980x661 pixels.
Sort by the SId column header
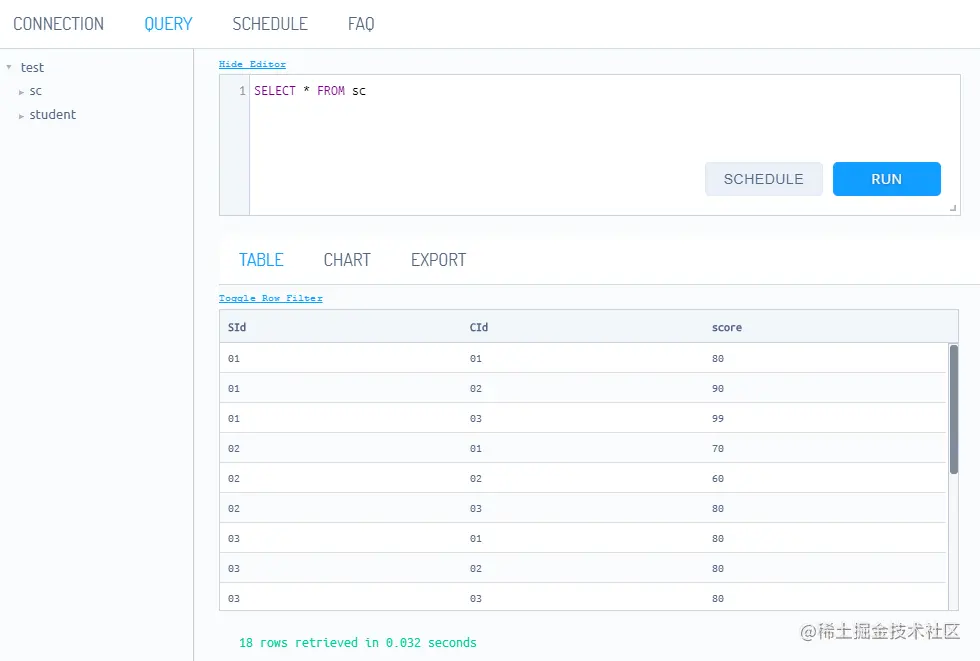pyautogui.click(x=237, y=327)
